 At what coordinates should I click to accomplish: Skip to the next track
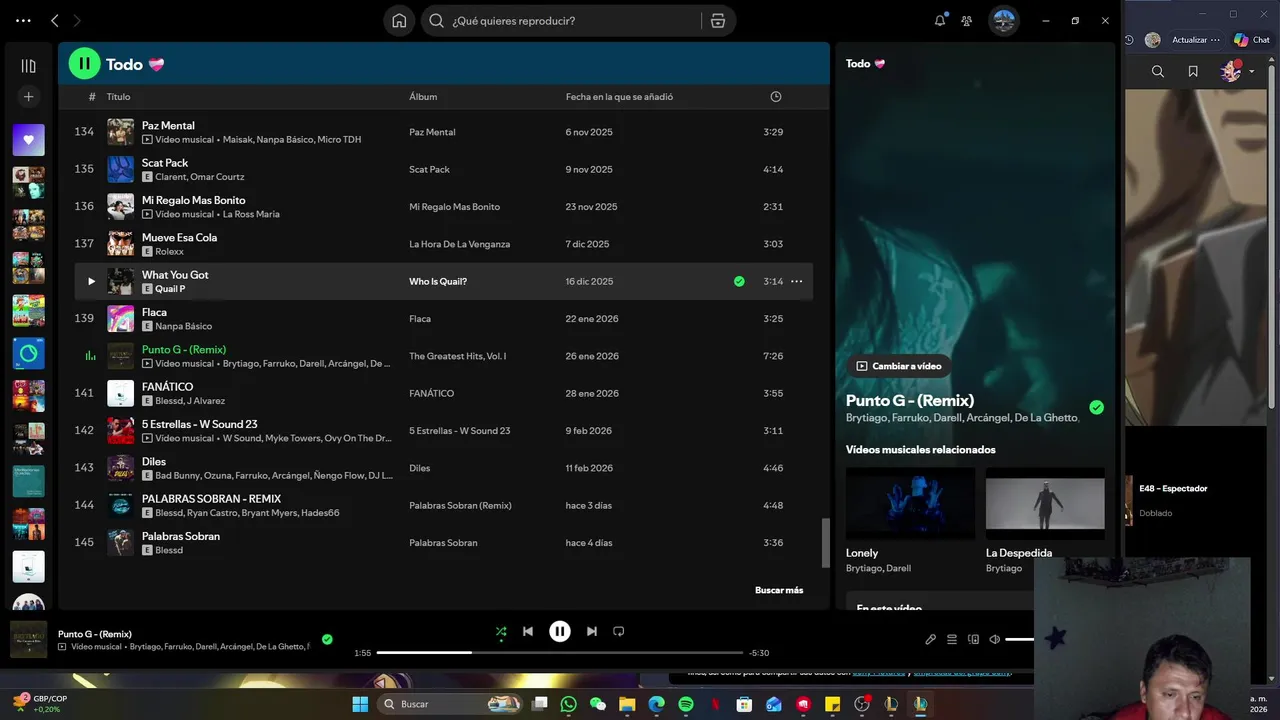pos(592,631)
